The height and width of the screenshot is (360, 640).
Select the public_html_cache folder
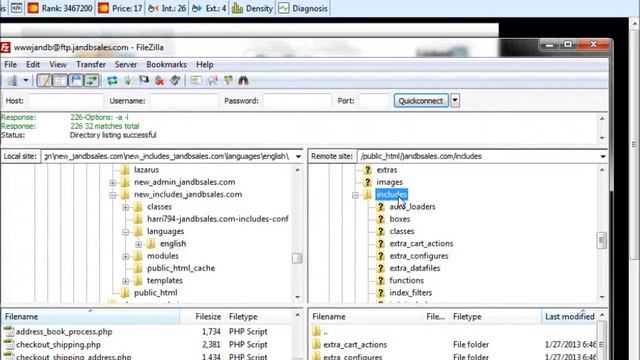[181, 268]
